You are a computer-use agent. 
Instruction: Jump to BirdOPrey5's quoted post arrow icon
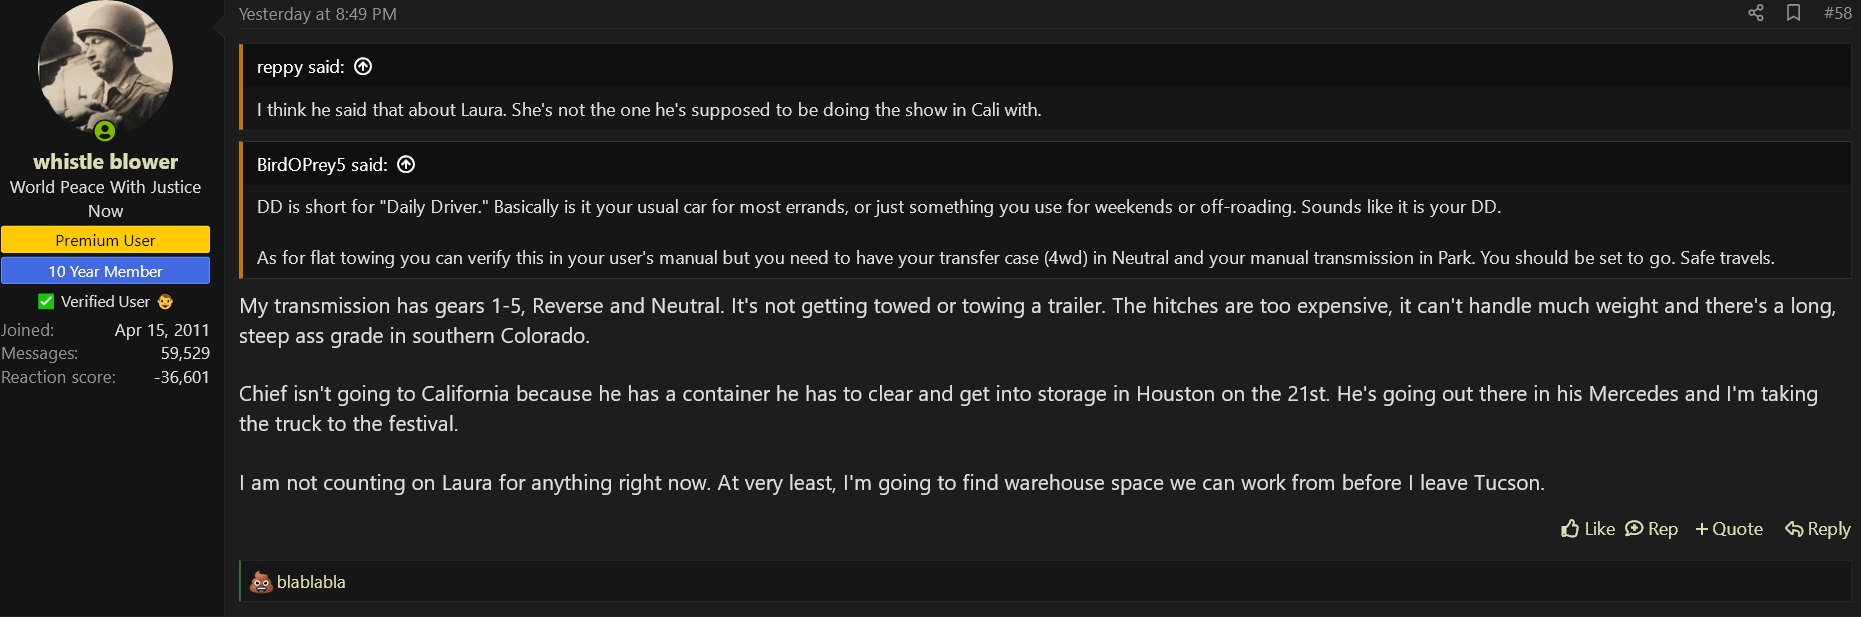[x=406, y=164]
